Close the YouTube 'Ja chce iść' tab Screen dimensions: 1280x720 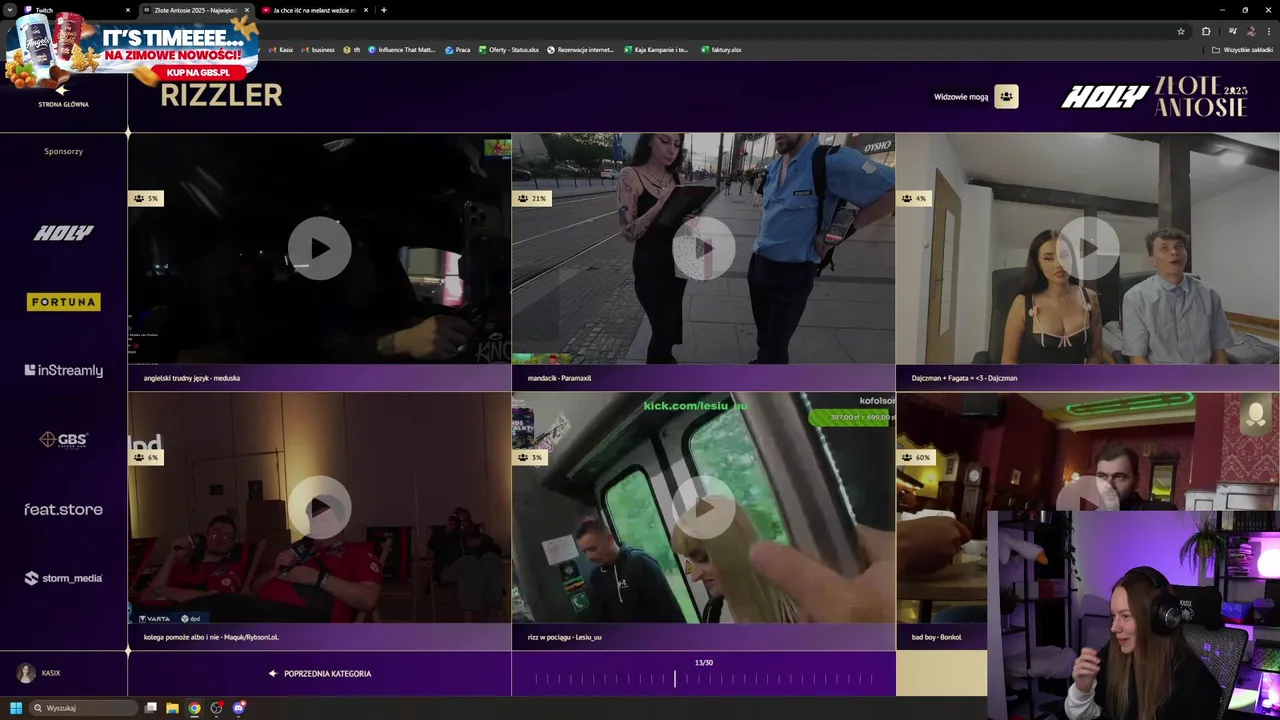(366, 10)
